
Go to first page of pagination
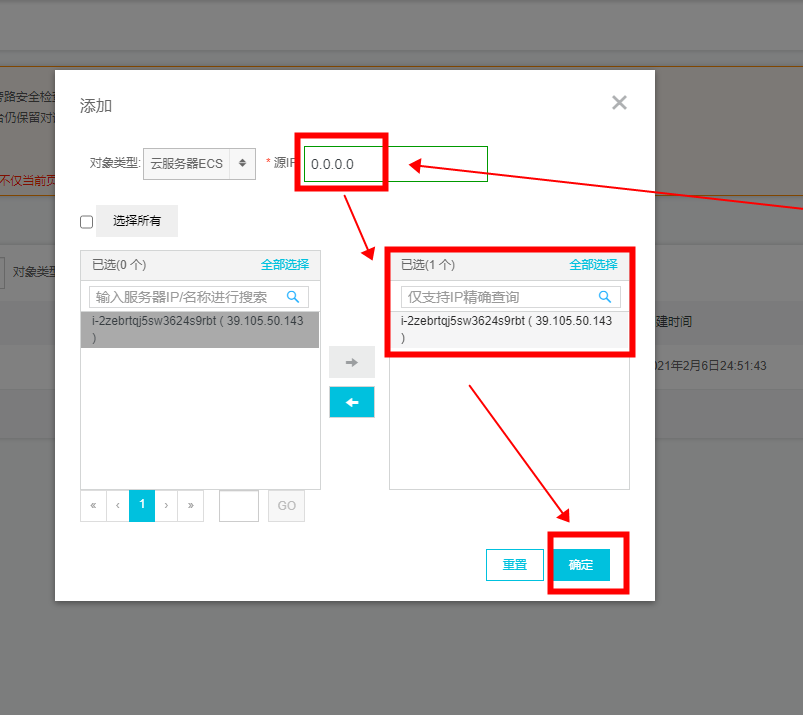[93, 506]
